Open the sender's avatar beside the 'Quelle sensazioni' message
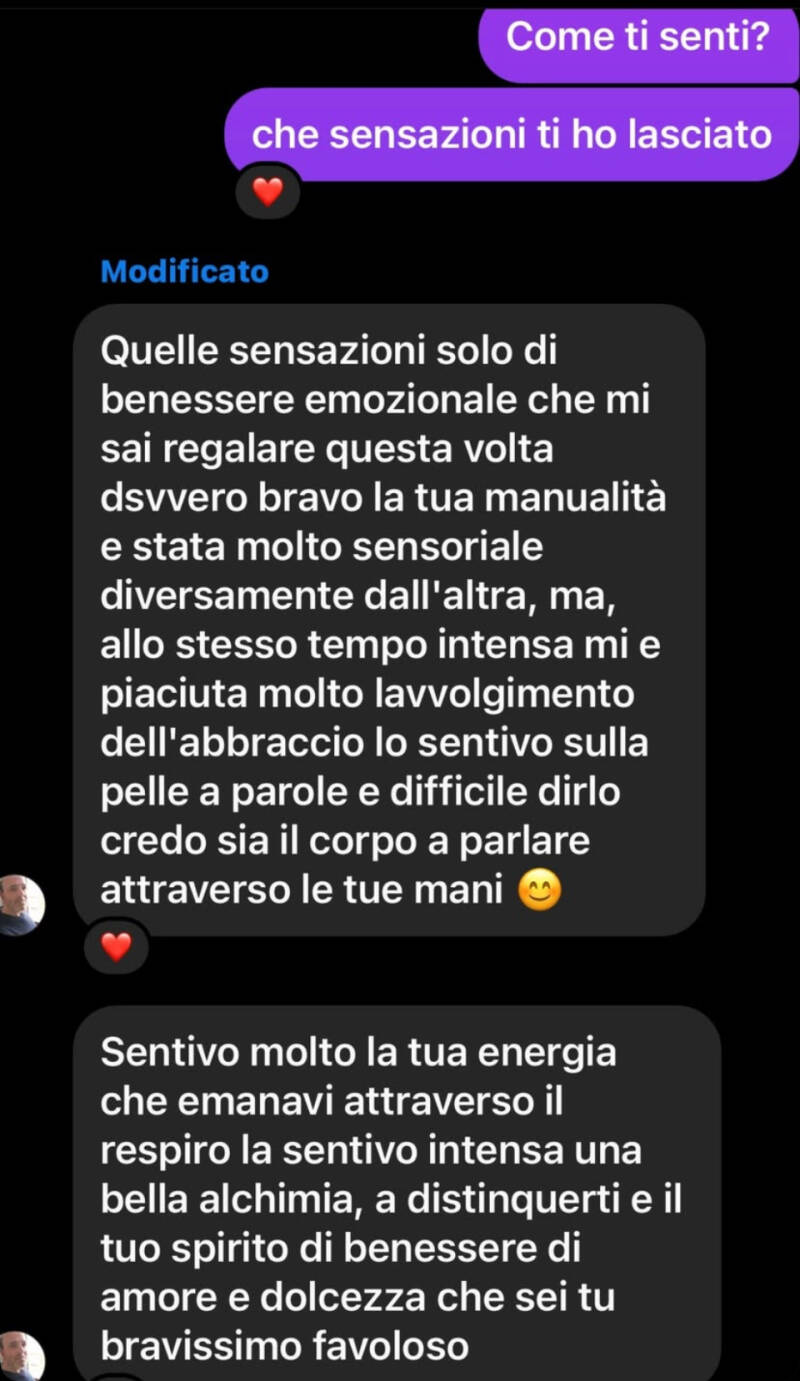The height and width of the screenshot is (1381, 800). pyautogui.click(x=21, y=906)
